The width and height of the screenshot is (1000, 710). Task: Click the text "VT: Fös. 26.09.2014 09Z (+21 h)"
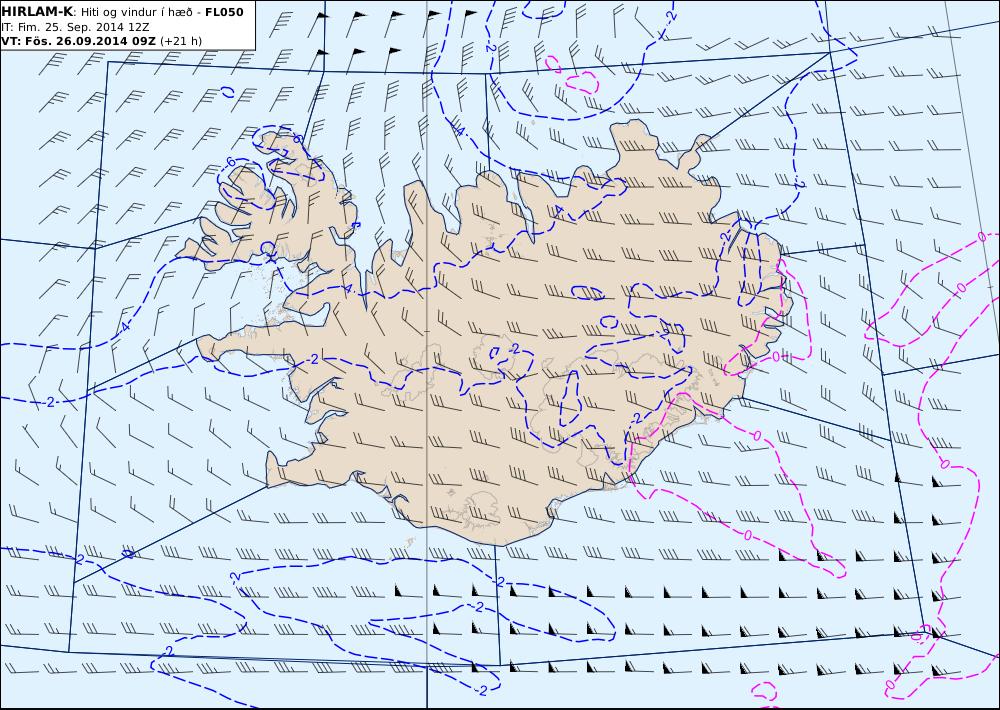101,41
